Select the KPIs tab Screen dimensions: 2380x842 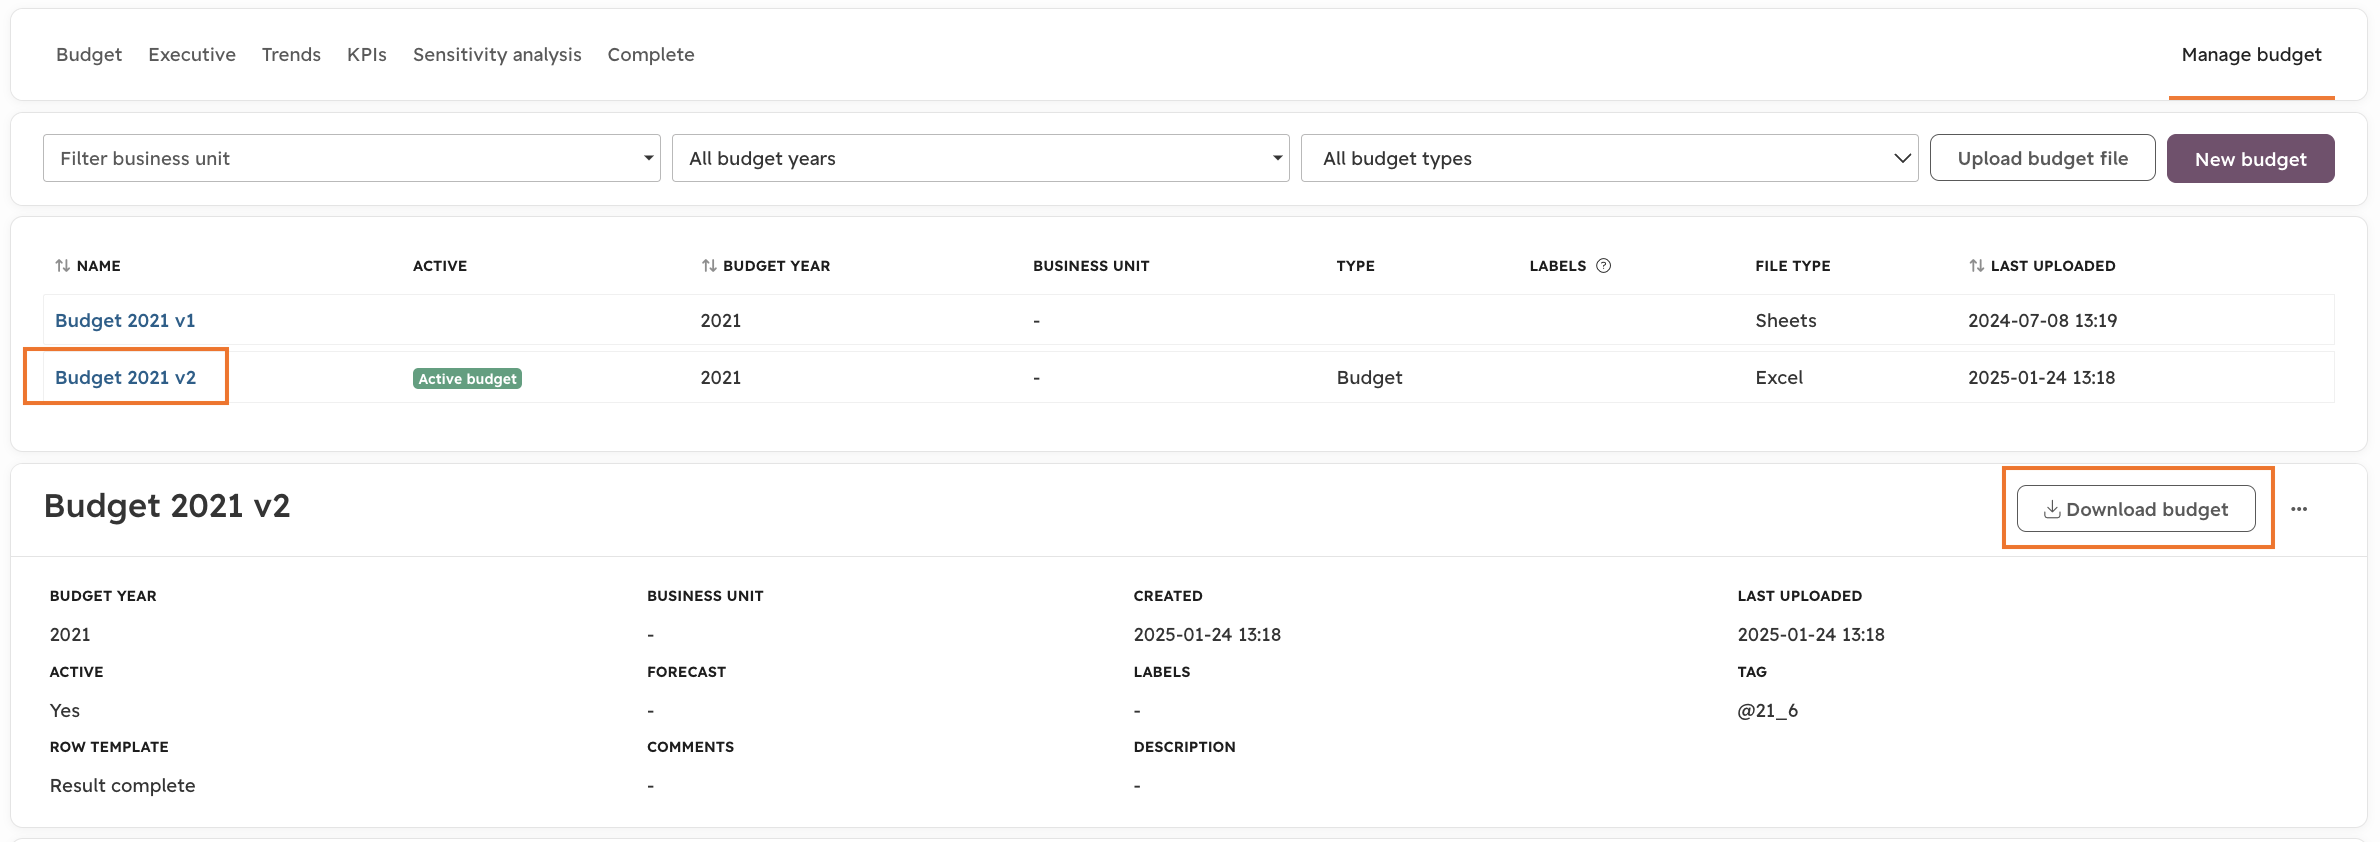tap(367, 55)
